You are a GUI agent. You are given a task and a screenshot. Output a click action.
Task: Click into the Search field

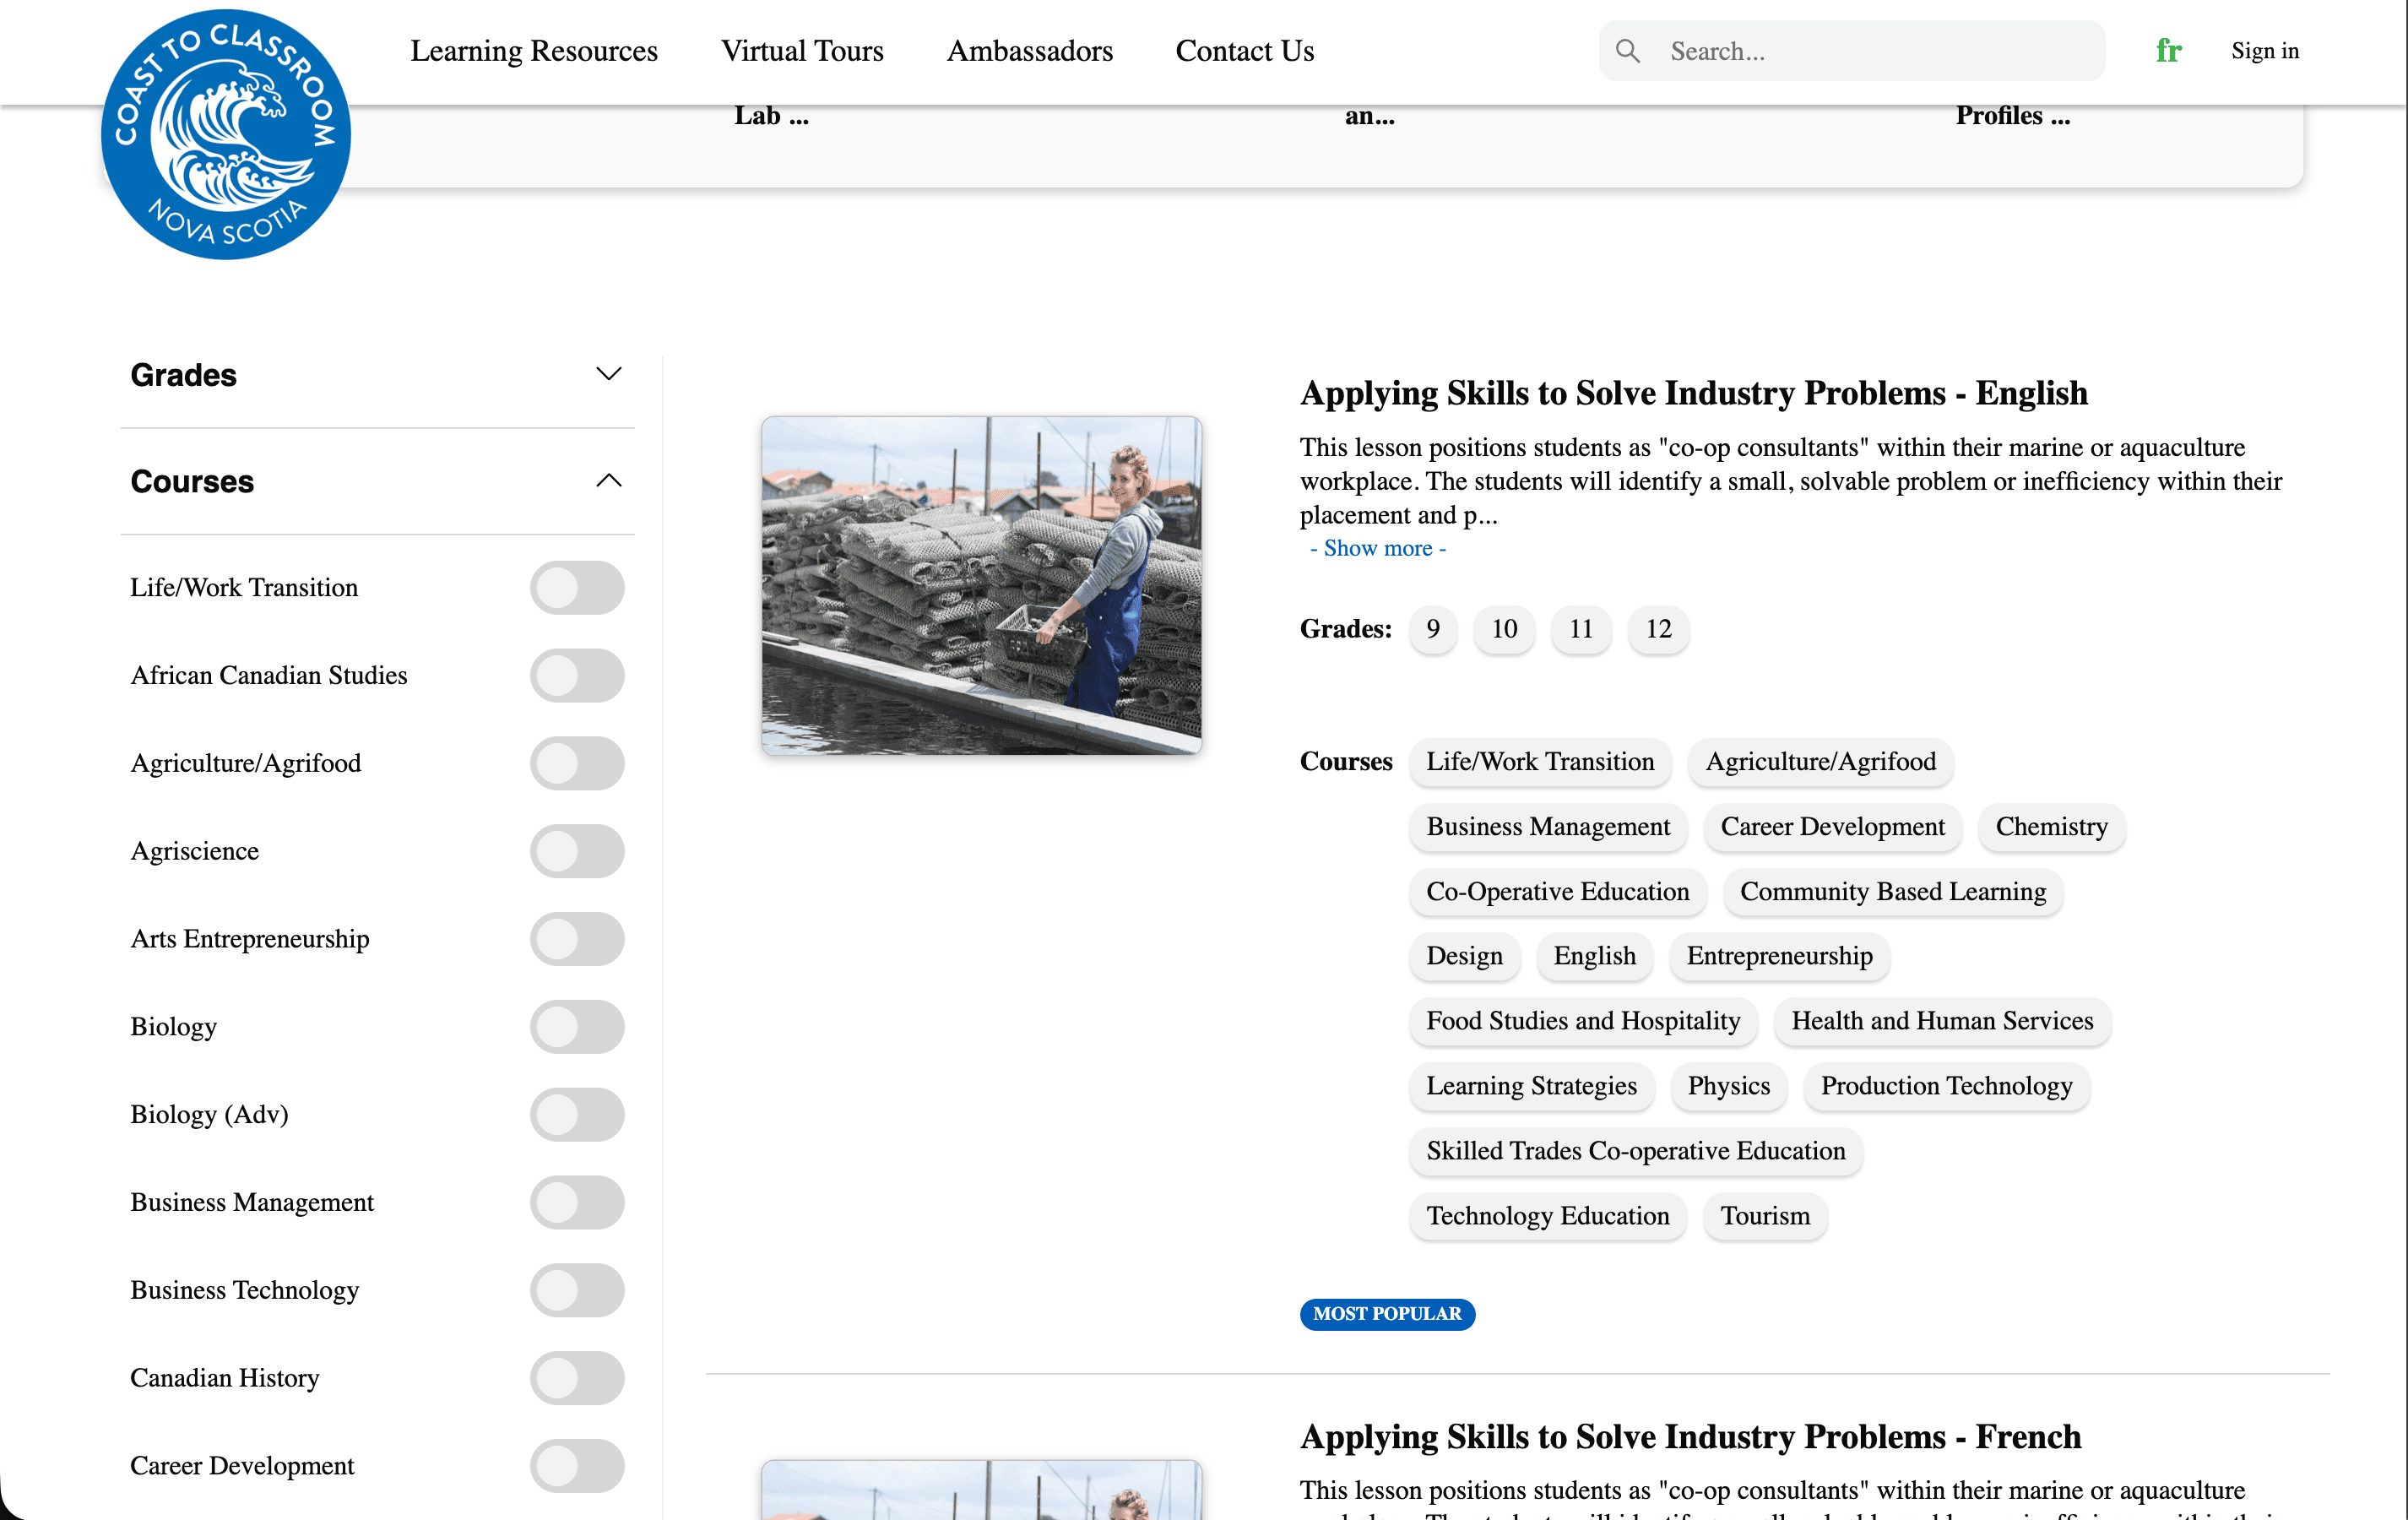point(1851,51)
